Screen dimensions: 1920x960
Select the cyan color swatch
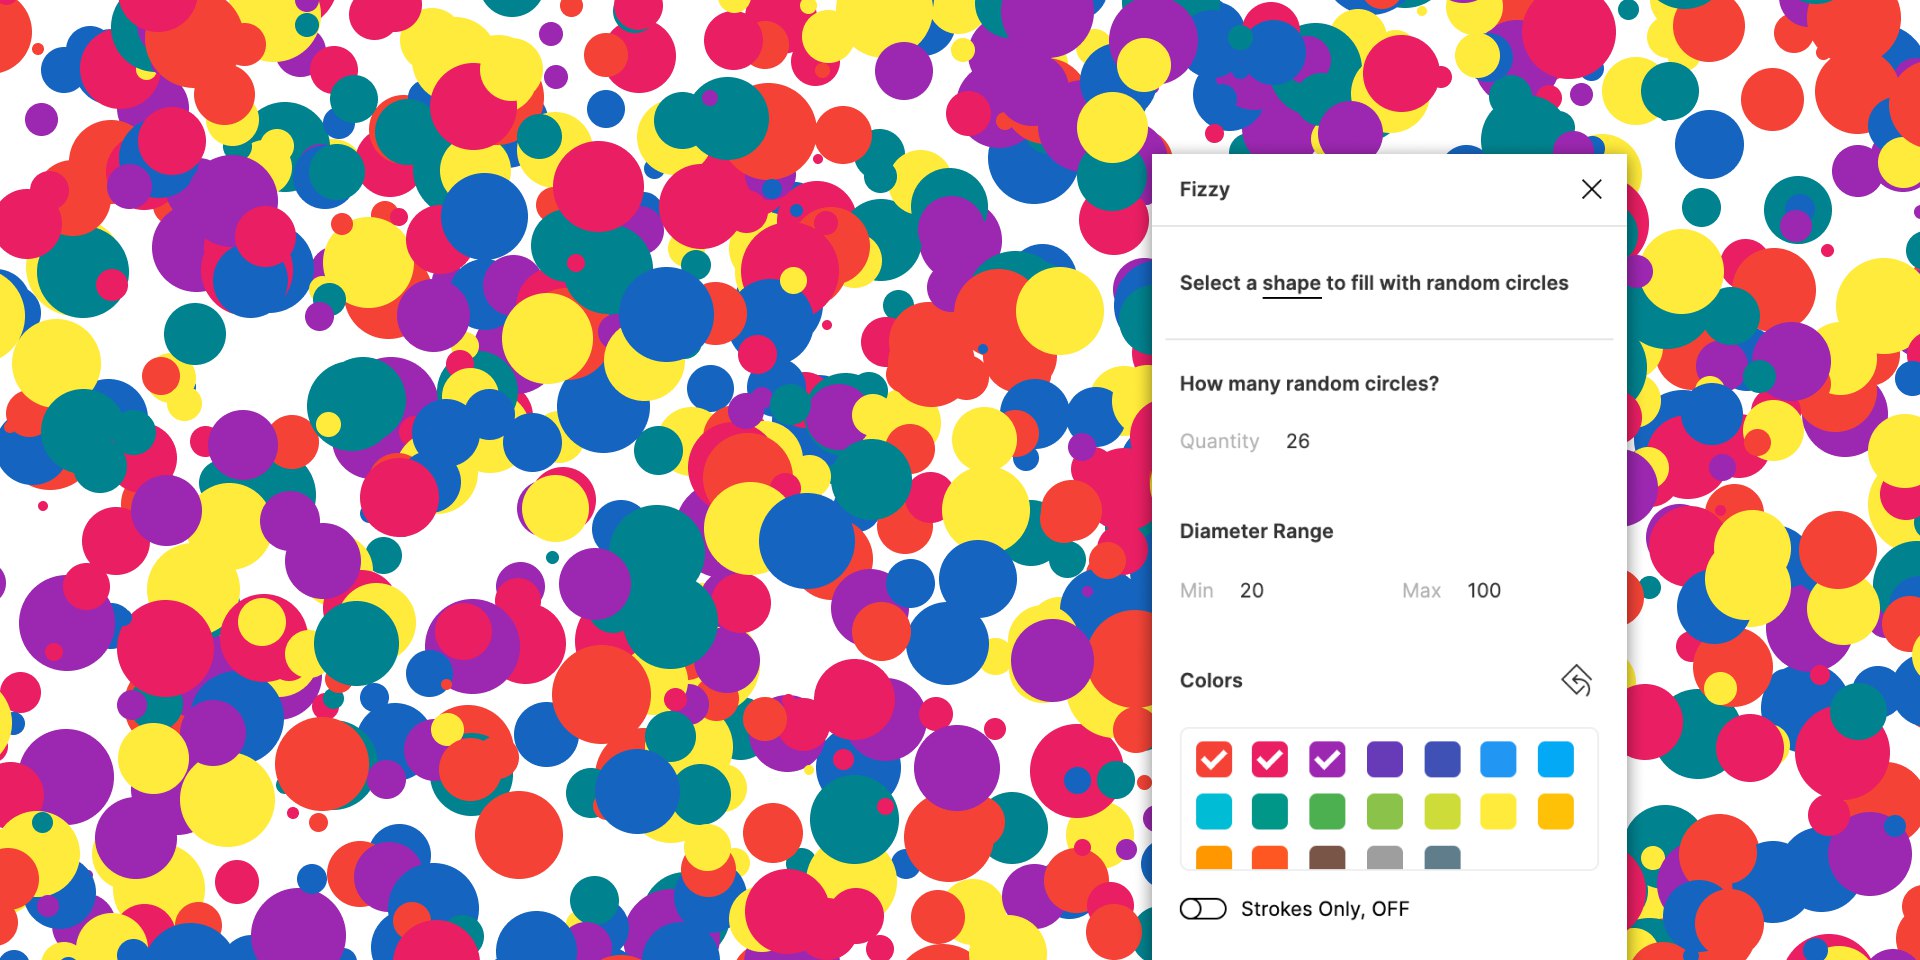point(1214,811)
